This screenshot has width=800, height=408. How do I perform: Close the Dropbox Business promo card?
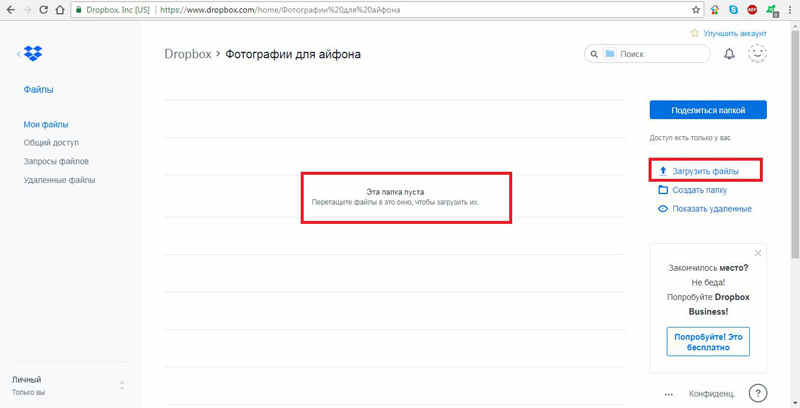(758, 253)
